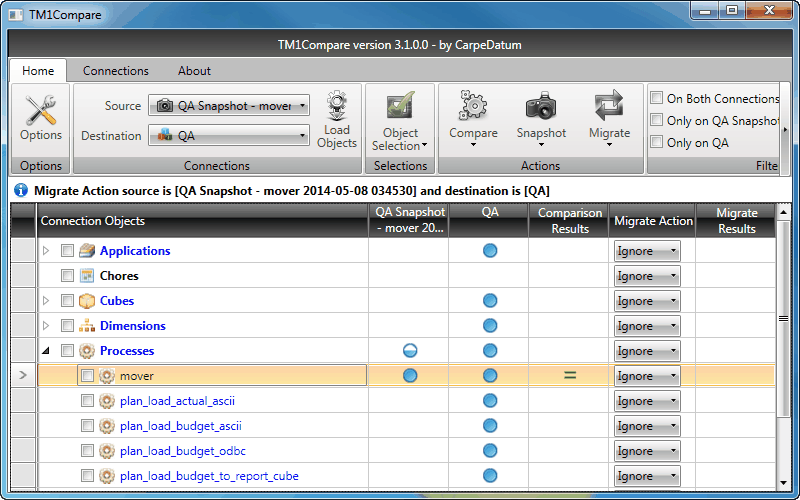800x500 pixels.
Task: Open the Destination connection dropdown
Action: tap(229, 135)
